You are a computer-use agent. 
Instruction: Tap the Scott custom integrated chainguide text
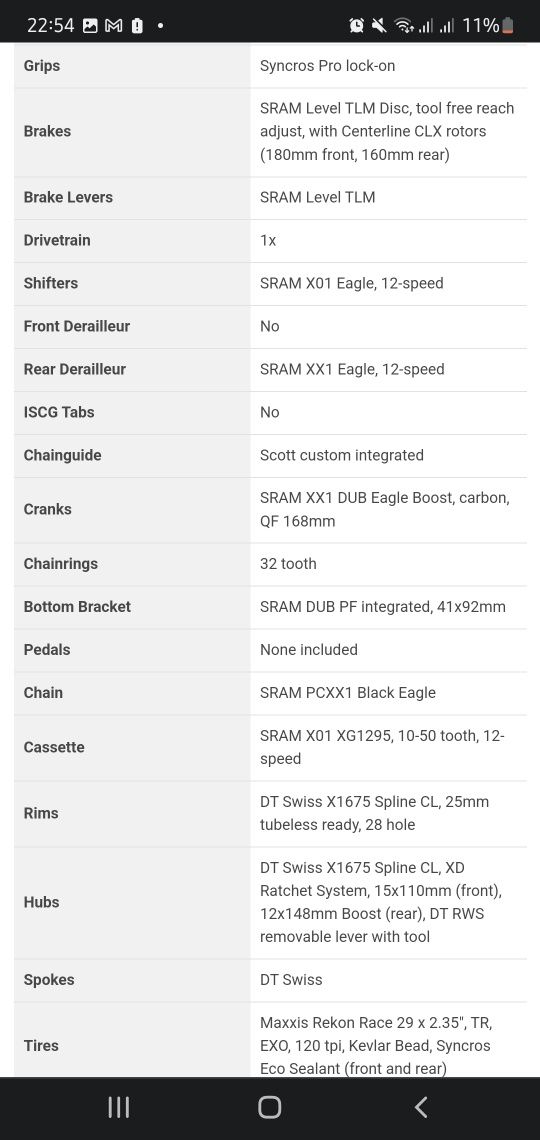[342, 455]
